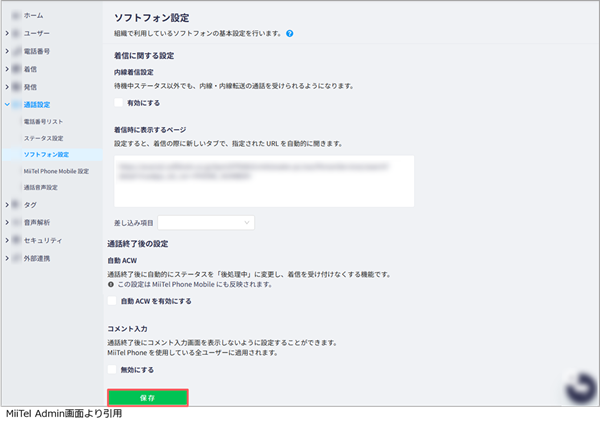Click the 着信 icon in the sidebar
600x421 pixels.
pyautogui.click(x=15, y=68)
